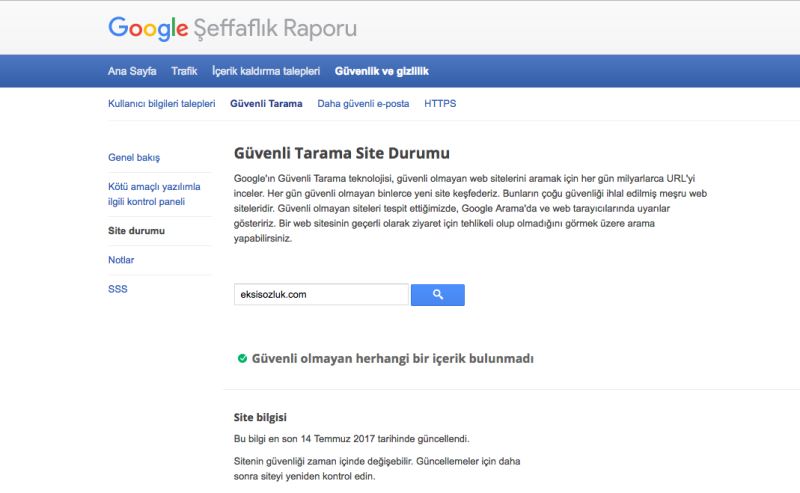Open the Ana Sayfa menu item

(x=132, y=71)
